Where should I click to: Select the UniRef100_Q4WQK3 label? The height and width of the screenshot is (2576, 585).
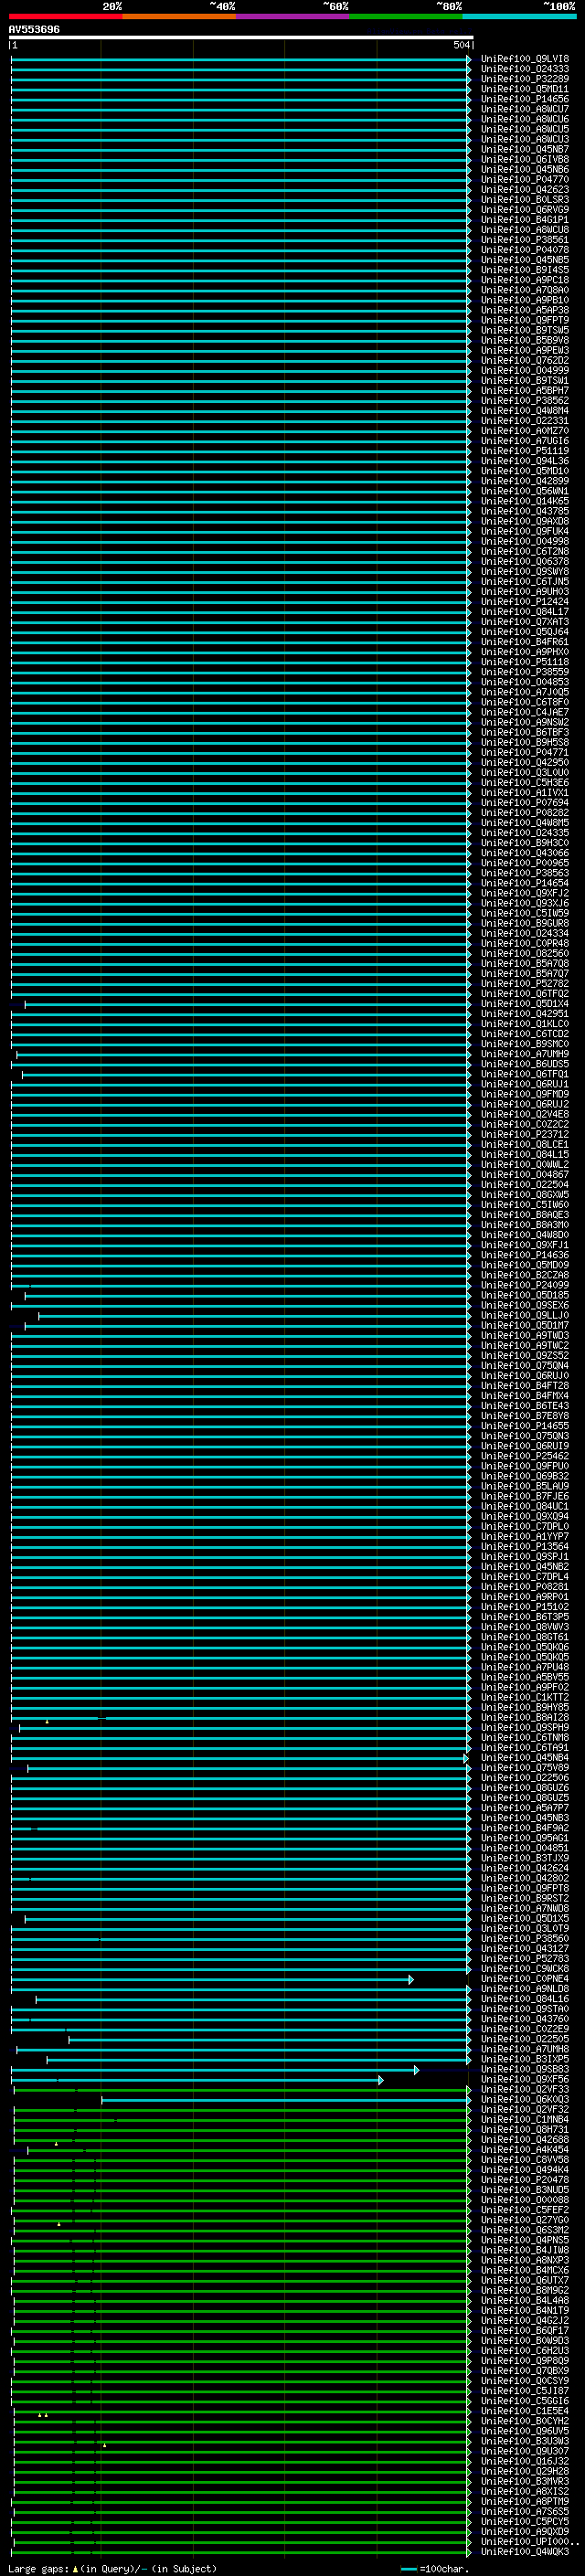524,2552
